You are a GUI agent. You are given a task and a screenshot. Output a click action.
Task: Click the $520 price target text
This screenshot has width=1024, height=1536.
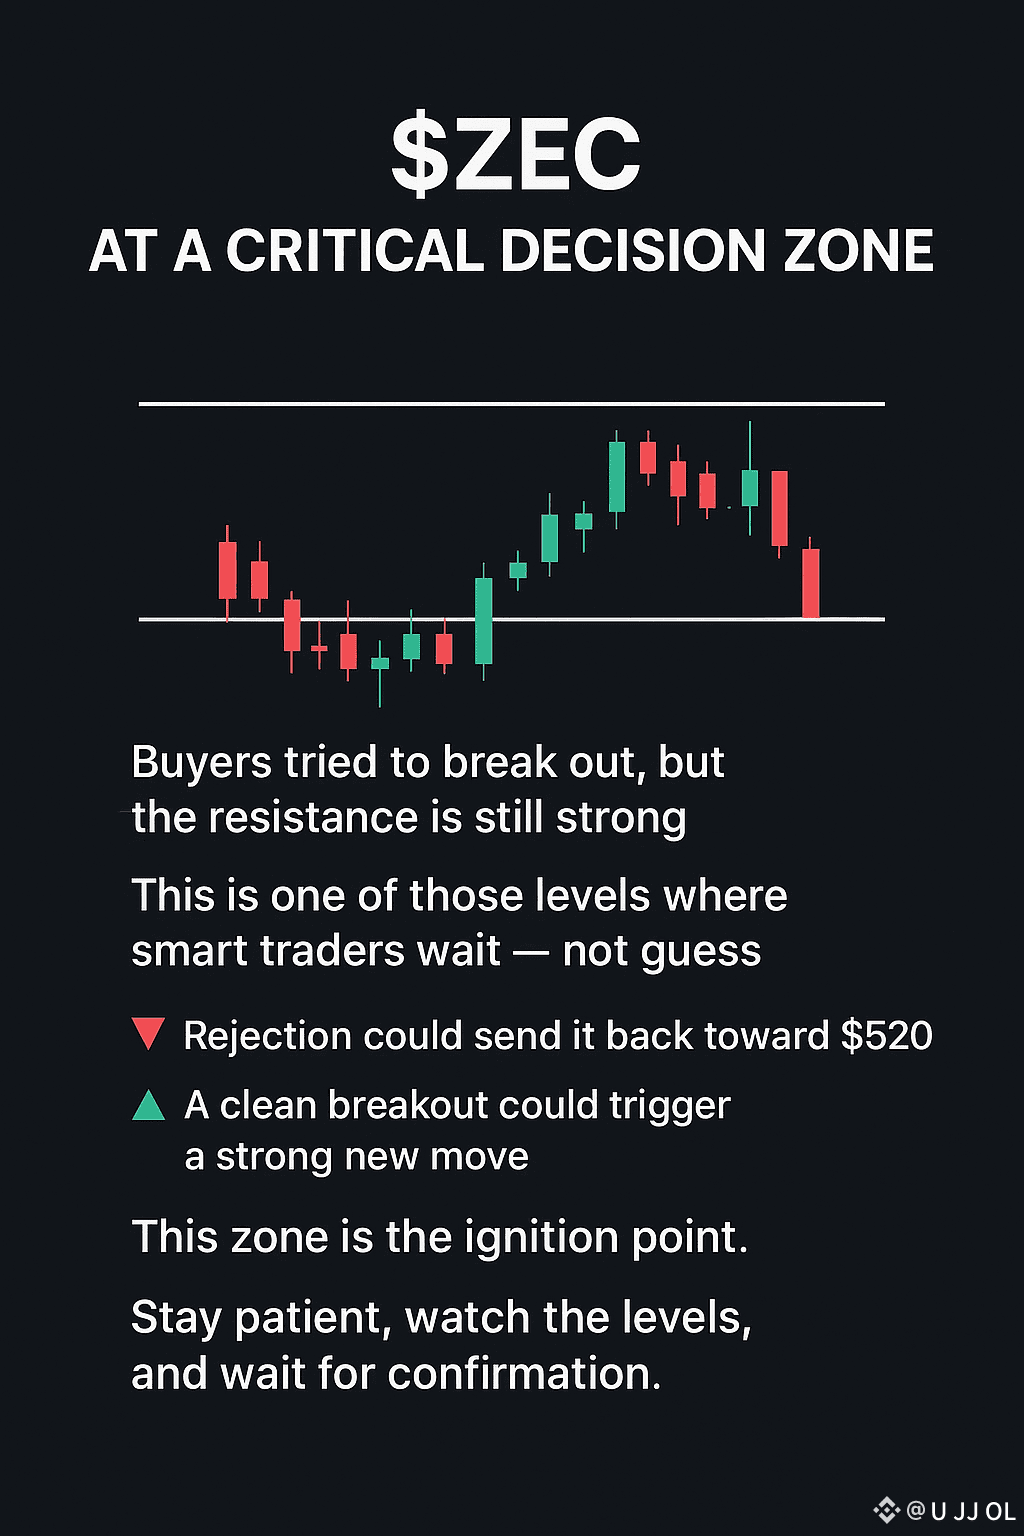pos(887,1036)
